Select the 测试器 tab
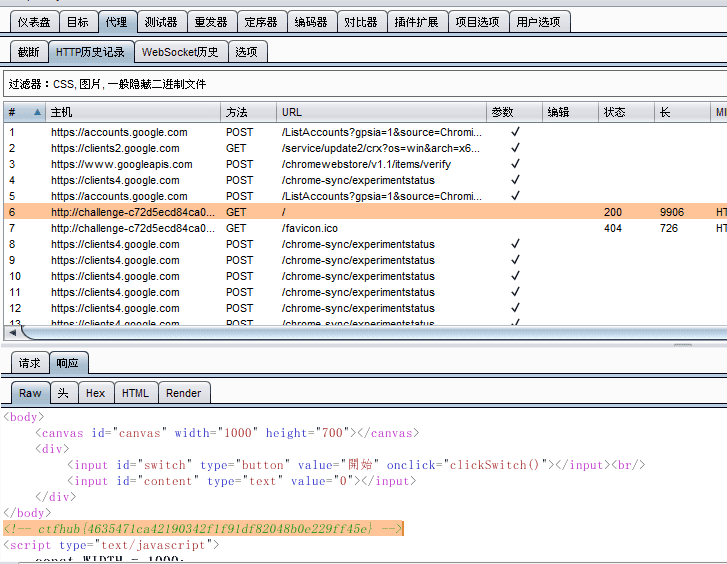The height and width of the screenshot is (564, 727). point(160,22)
